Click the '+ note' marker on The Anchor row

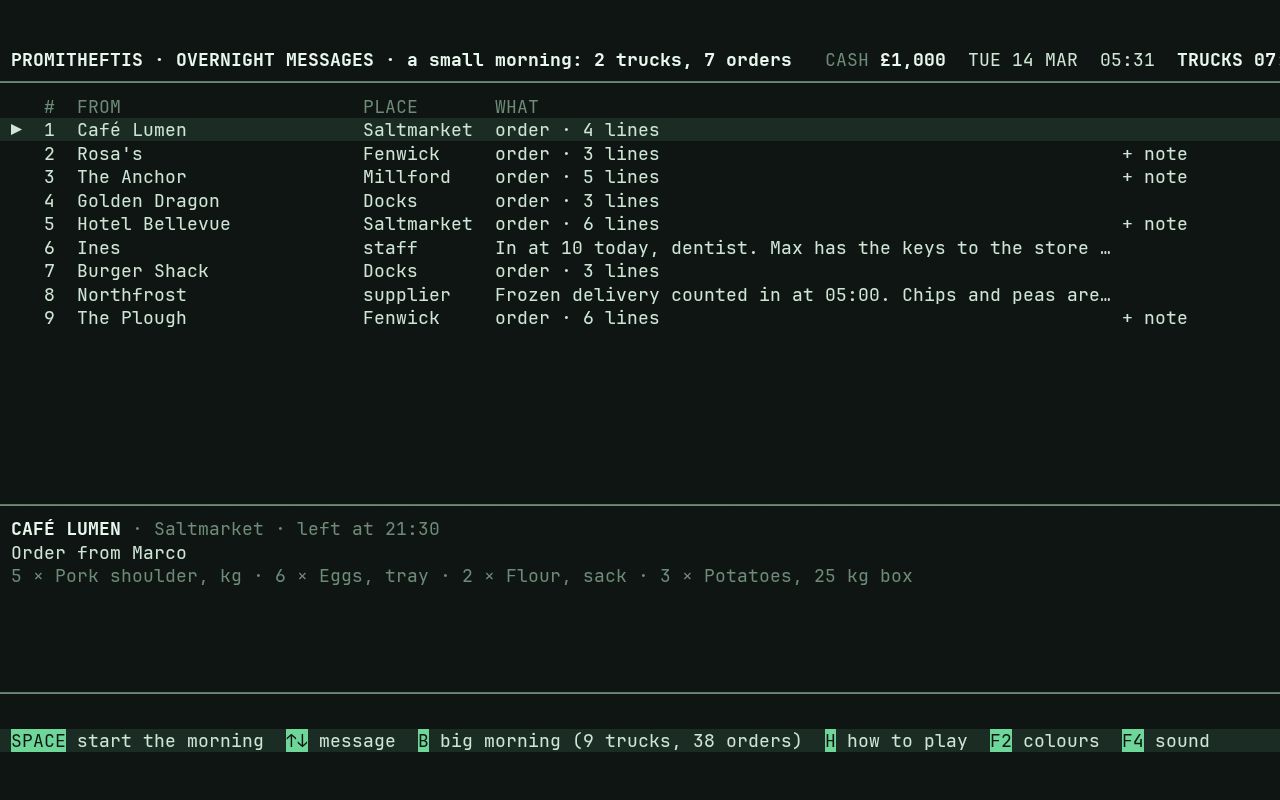1155,177
